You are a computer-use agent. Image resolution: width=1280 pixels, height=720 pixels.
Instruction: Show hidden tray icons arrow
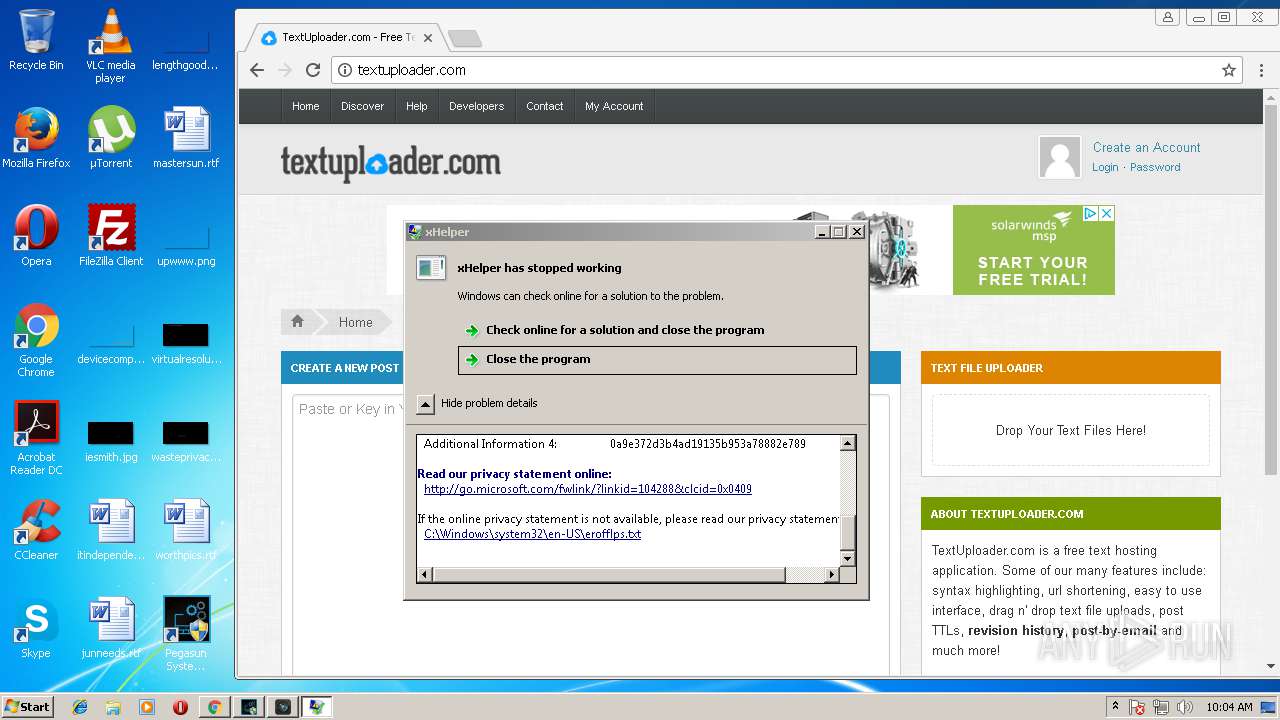(x=1115, y=707)
